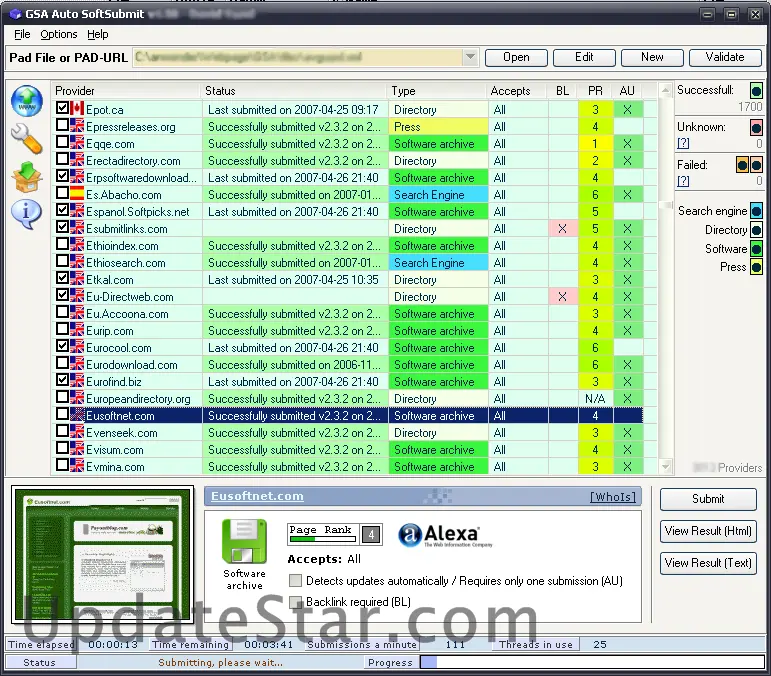This screenshot has width=771, height=676.
Task: Click the flag icon beside Evenseek.com
Action: [x=77, y=432]
